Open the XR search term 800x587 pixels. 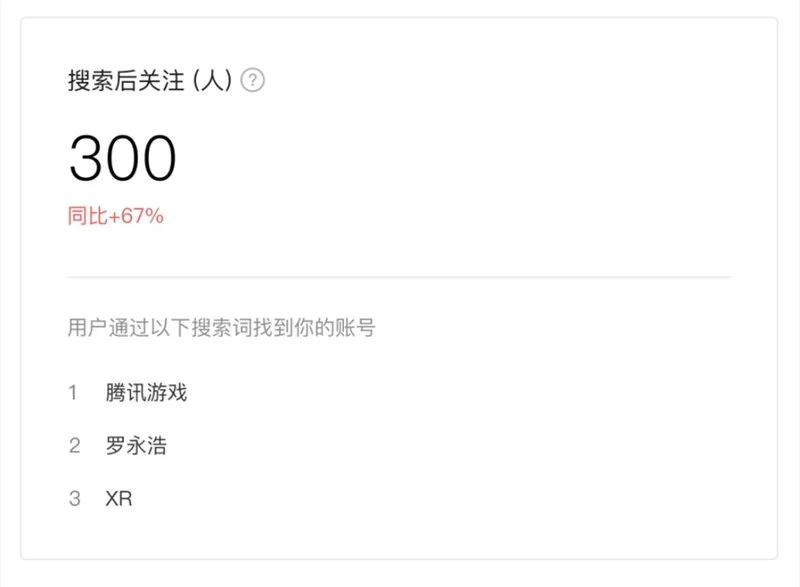pyautogui.click(x=119, y=498)
